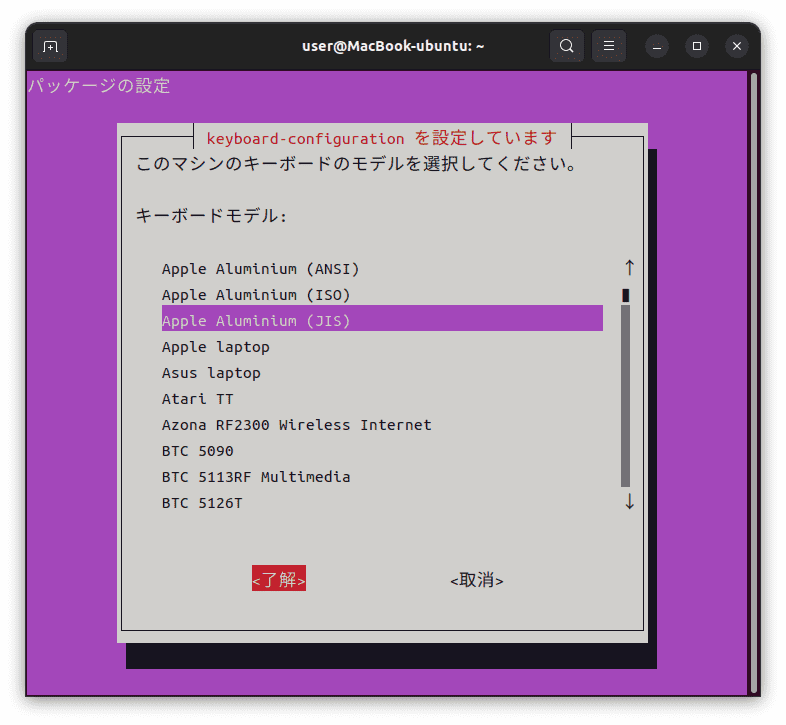This screenshot has height=725, width=786.
Task: Open a new terminal tab
Action: click(50, 46)
